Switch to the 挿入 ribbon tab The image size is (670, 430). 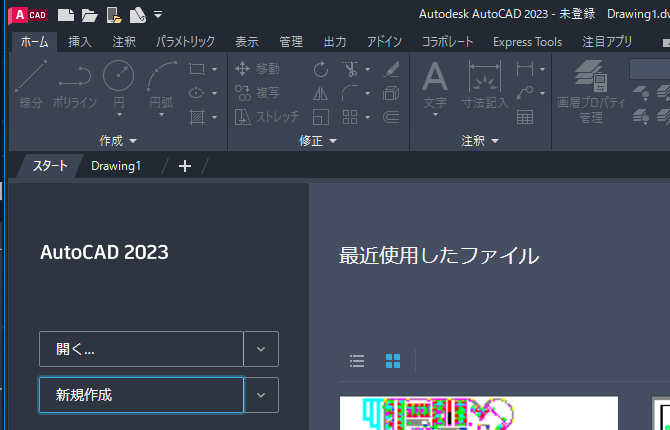click(x=80, y=42)
